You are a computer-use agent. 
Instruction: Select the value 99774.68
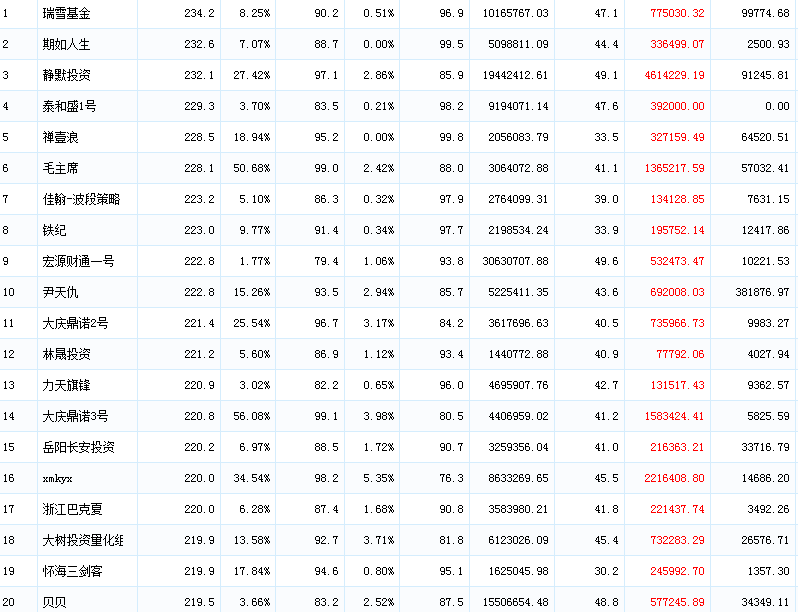[765, 13]
